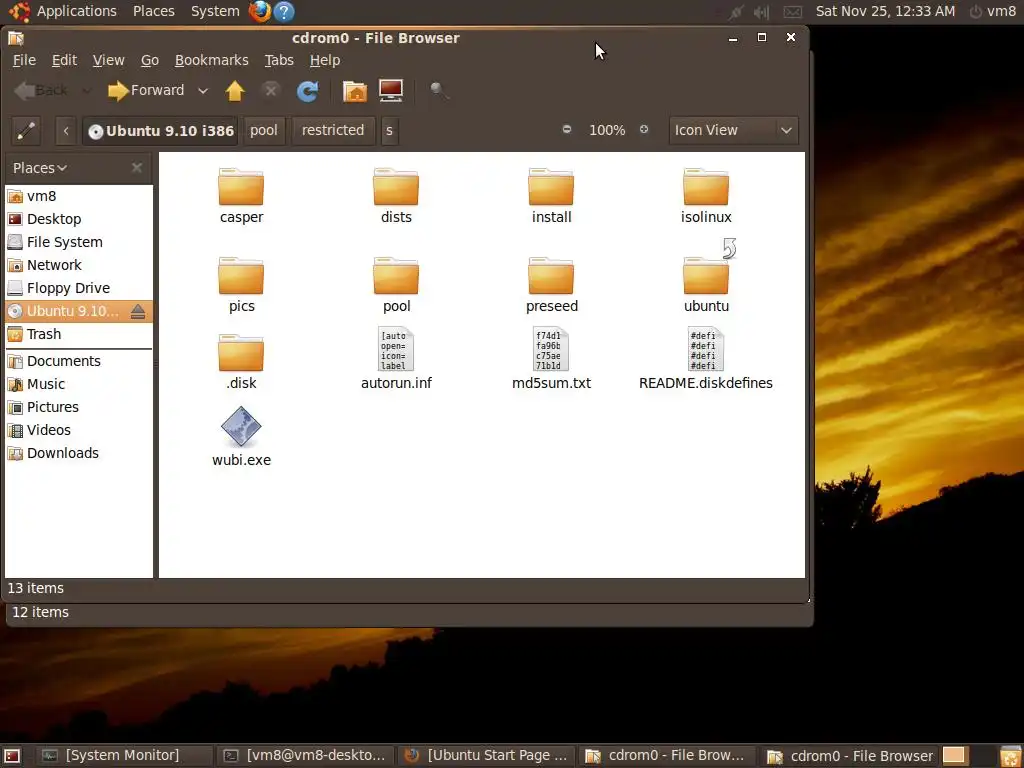Viewport: 1024px width, 768px height.
Task: Switch to Ubuntu Start Page taskbar window
Action: click(487, 756)
